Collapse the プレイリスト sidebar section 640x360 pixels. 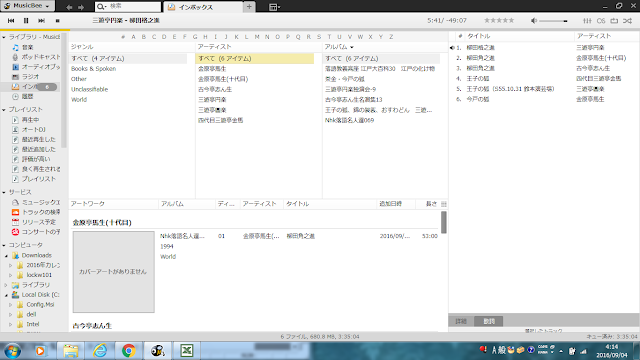[4, 110]
